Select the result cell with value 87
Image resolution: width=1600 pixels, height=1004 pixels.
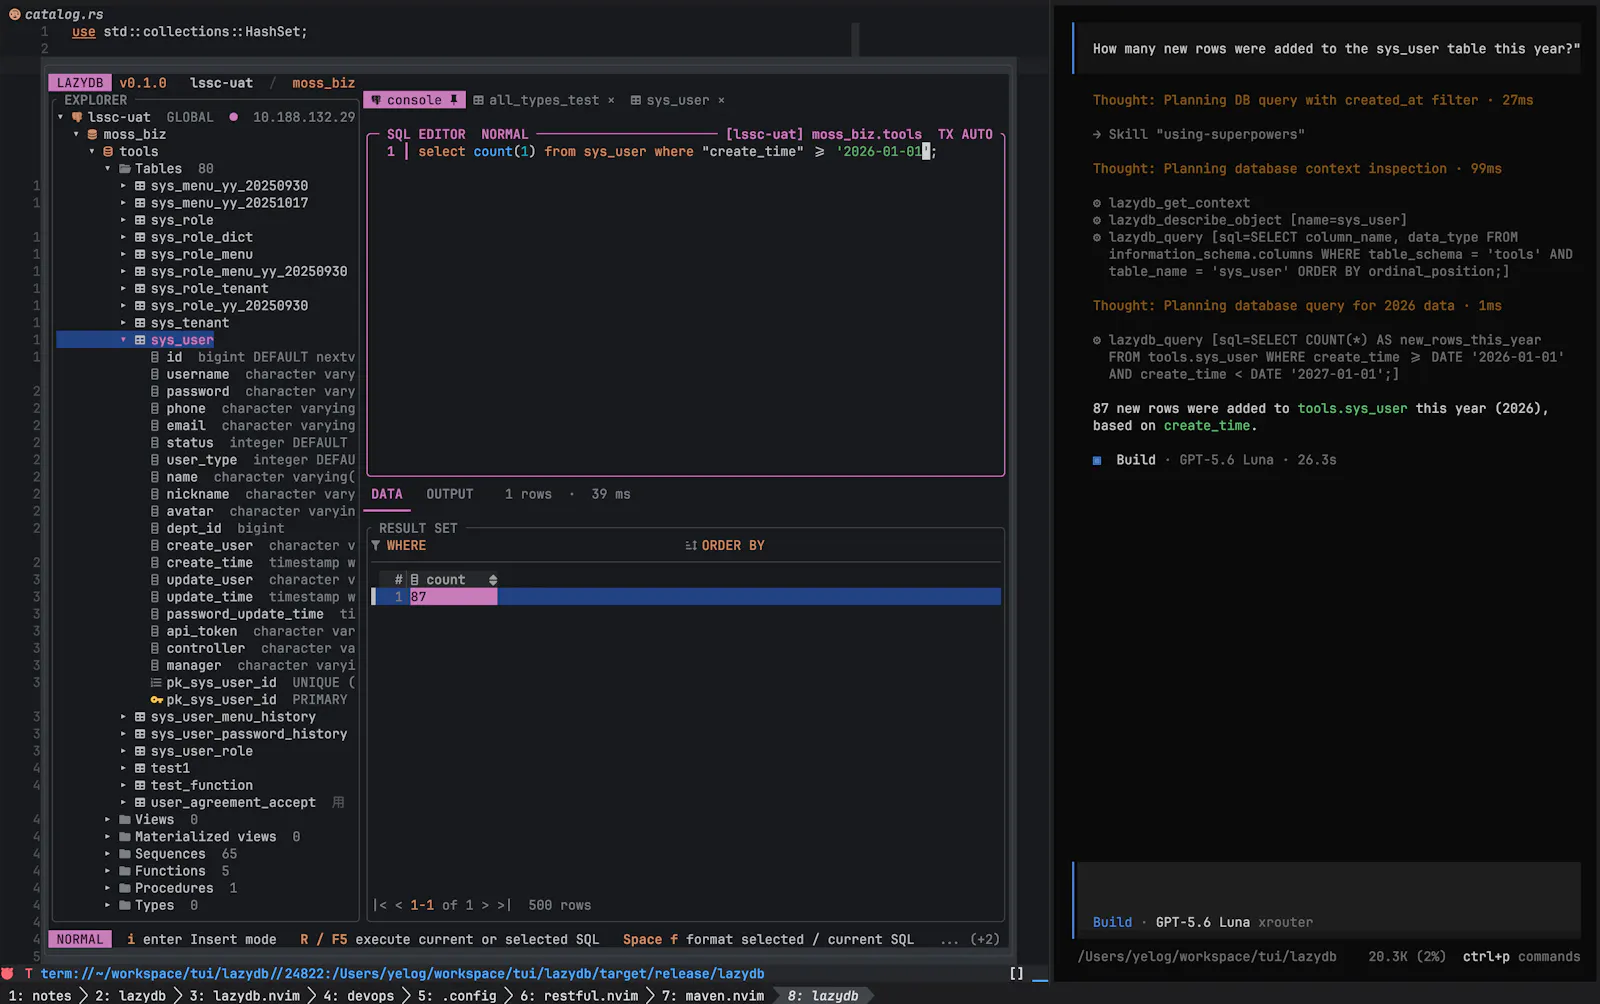(x=453, y=597)
